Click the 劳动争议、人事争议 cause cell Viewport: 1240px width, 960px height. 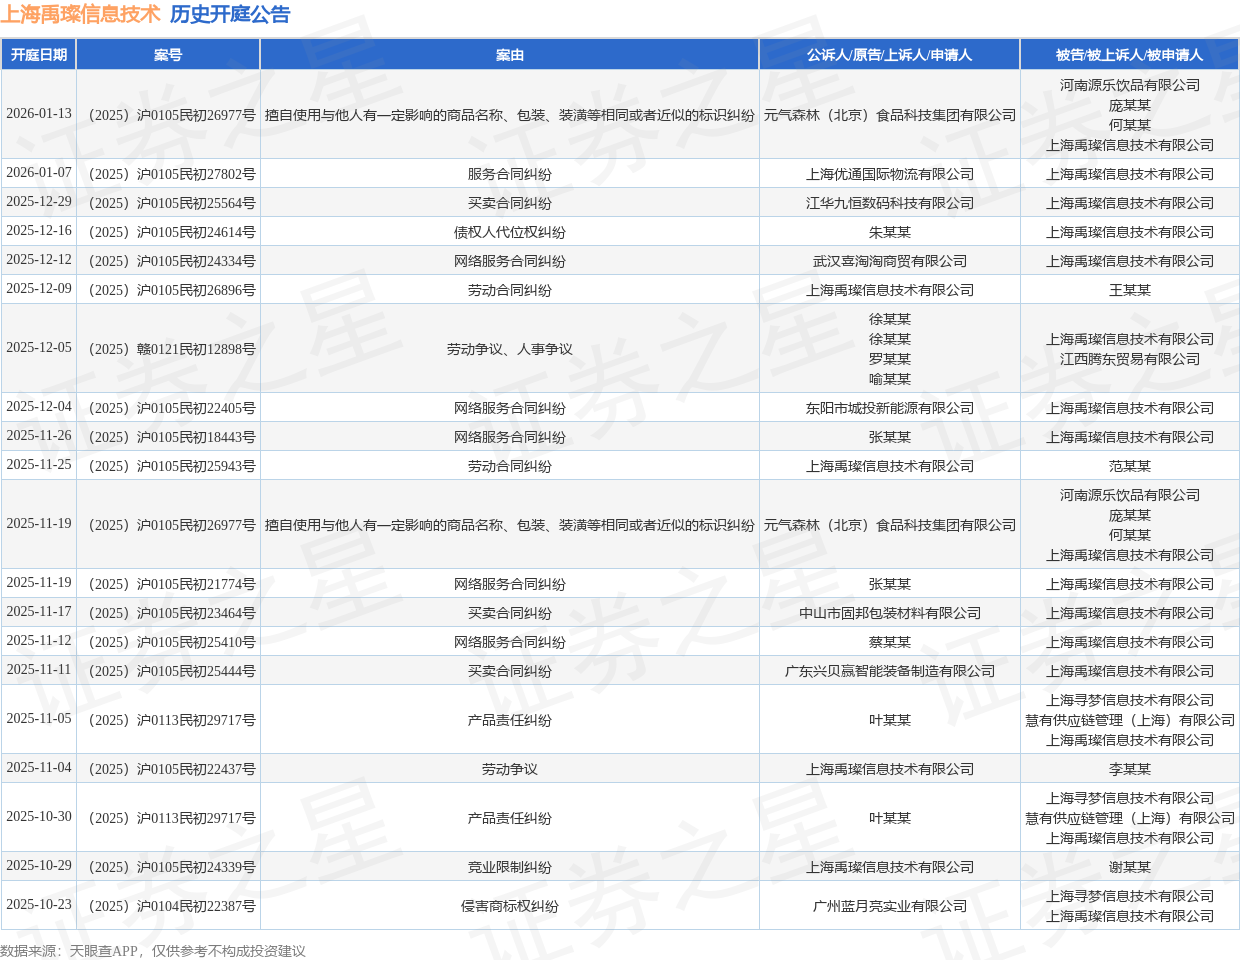(x=510, y=349)
